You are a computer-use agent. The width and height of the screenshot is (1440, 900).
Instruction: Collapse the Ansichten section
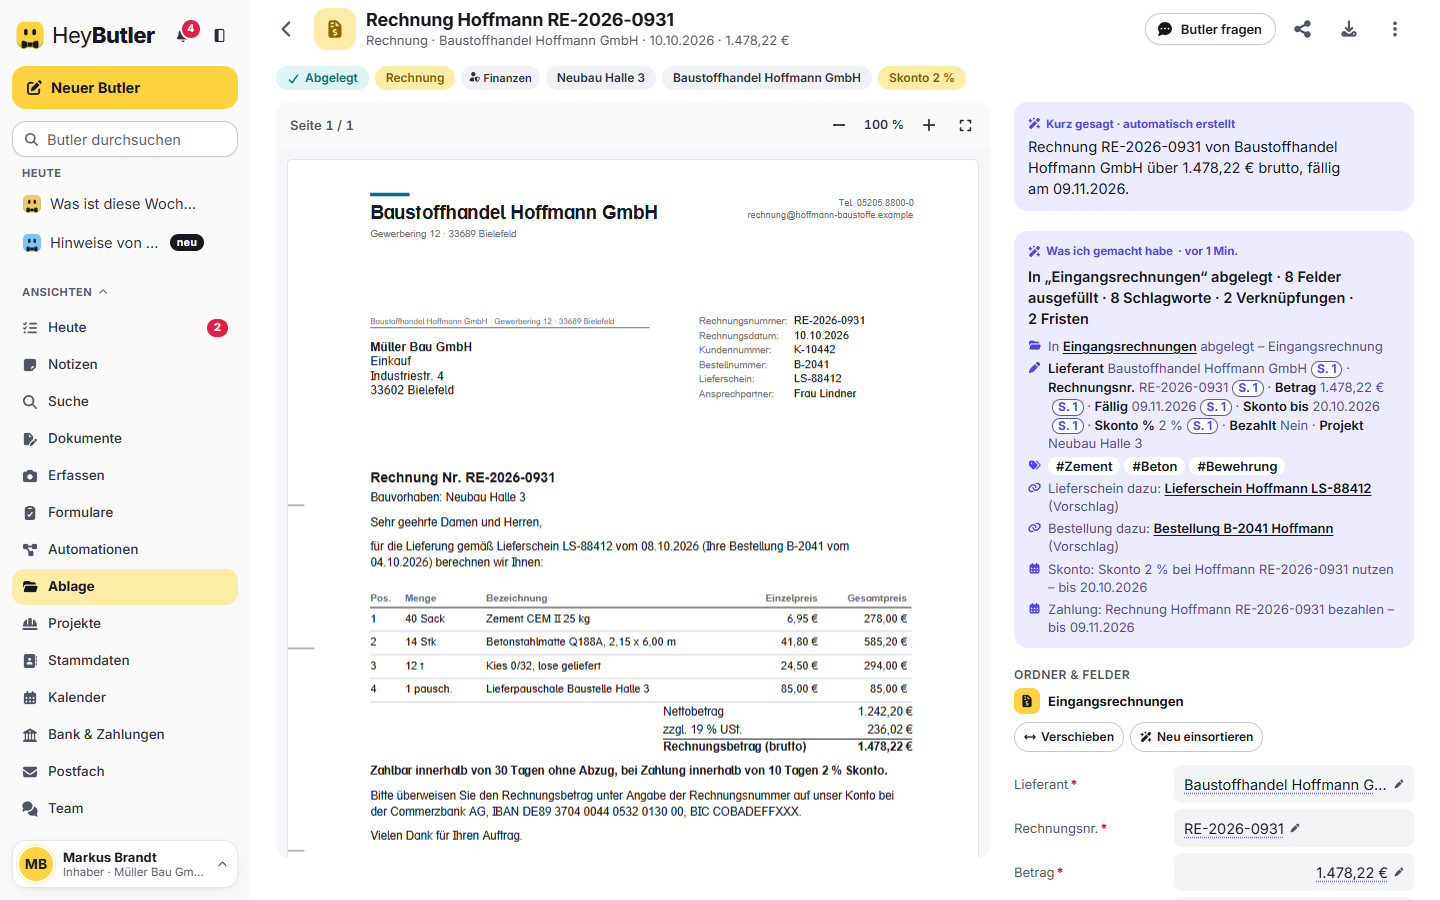(x=65, y=292)
